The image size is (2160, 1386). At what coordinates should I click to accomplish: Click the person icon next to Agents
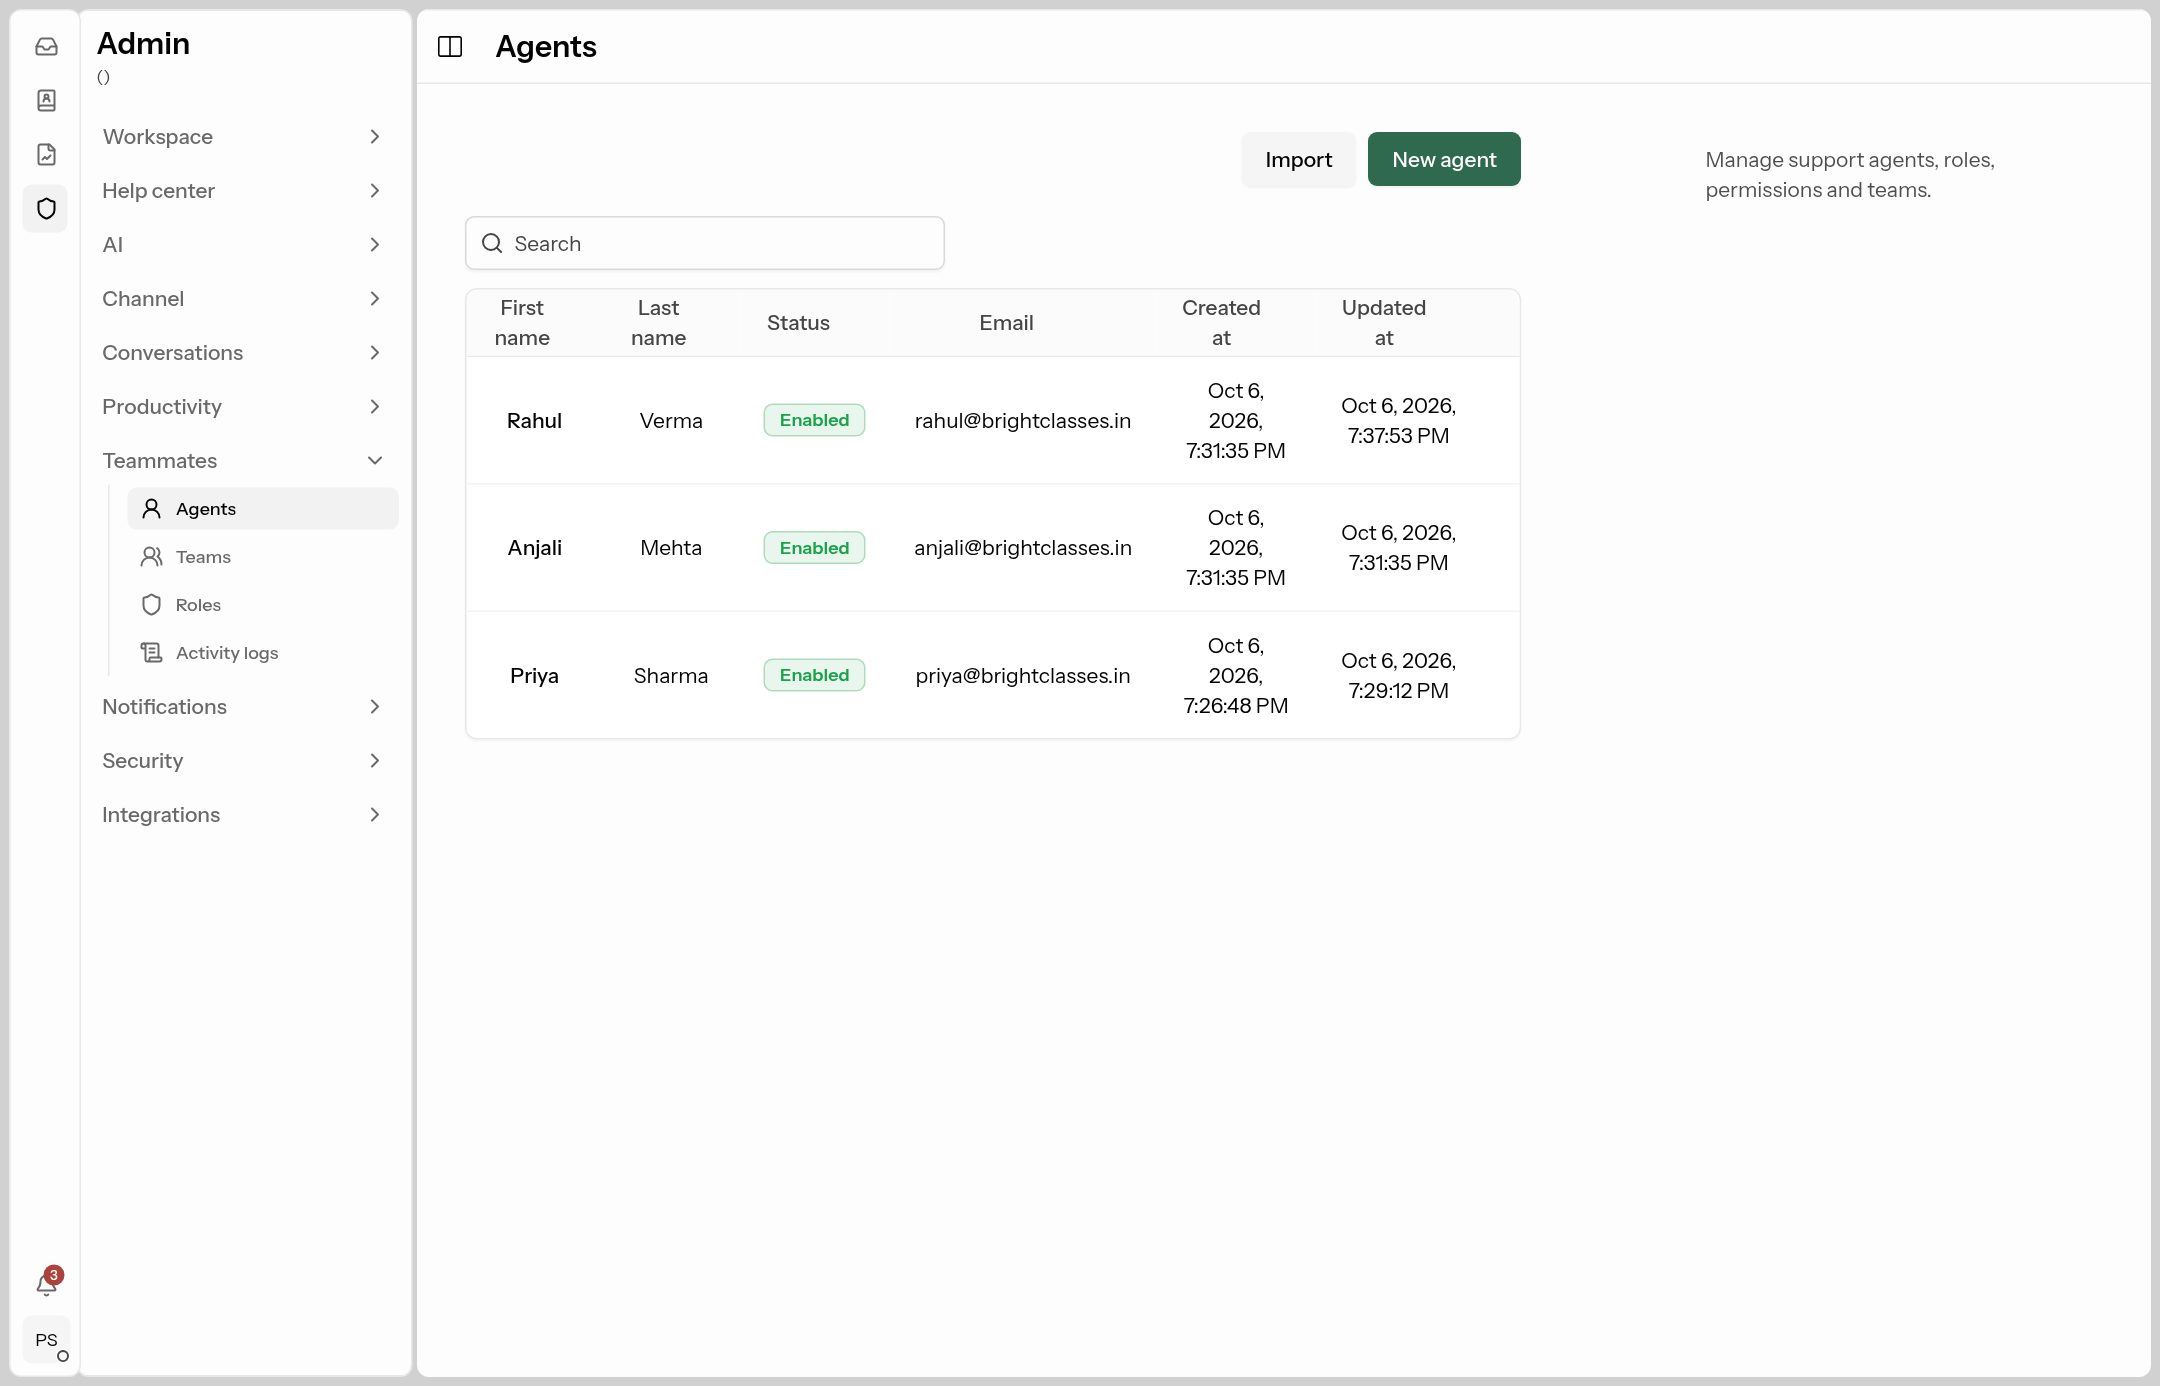[x=151, y=509]
